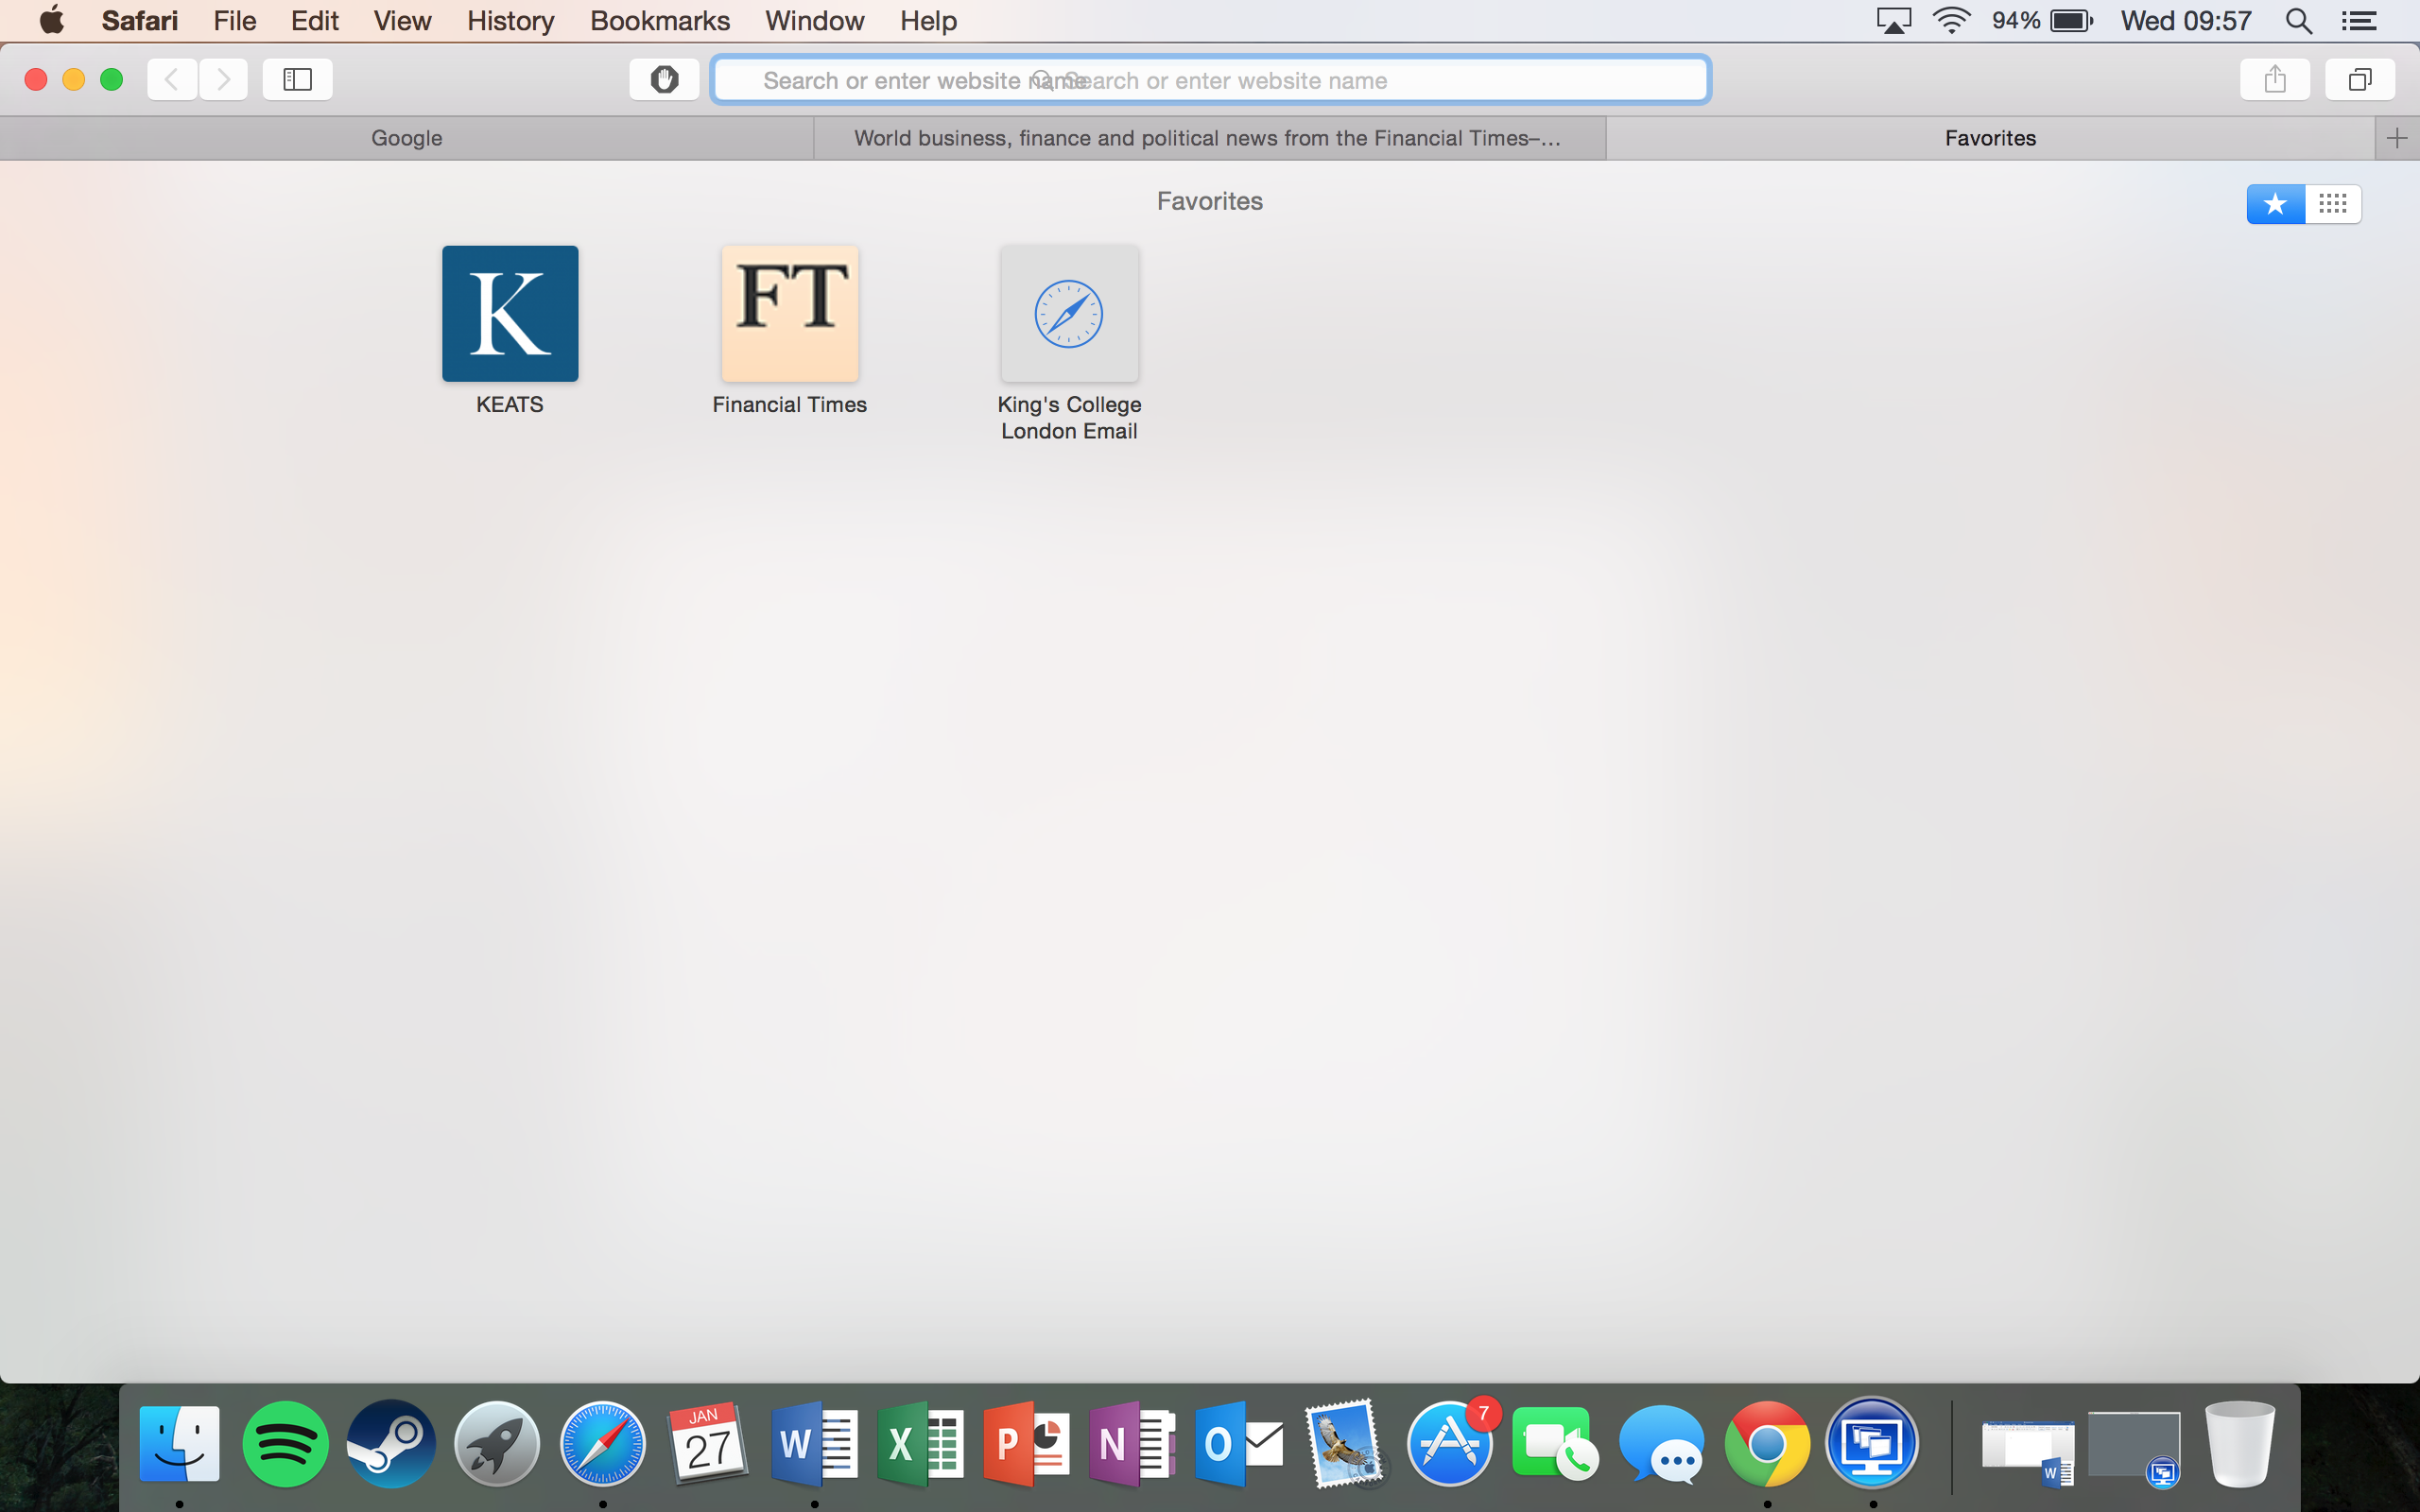The height and width of the screenshot is (1512, 2420).
Task: Open King's College London Email favorite
Action: [1069, 314]
